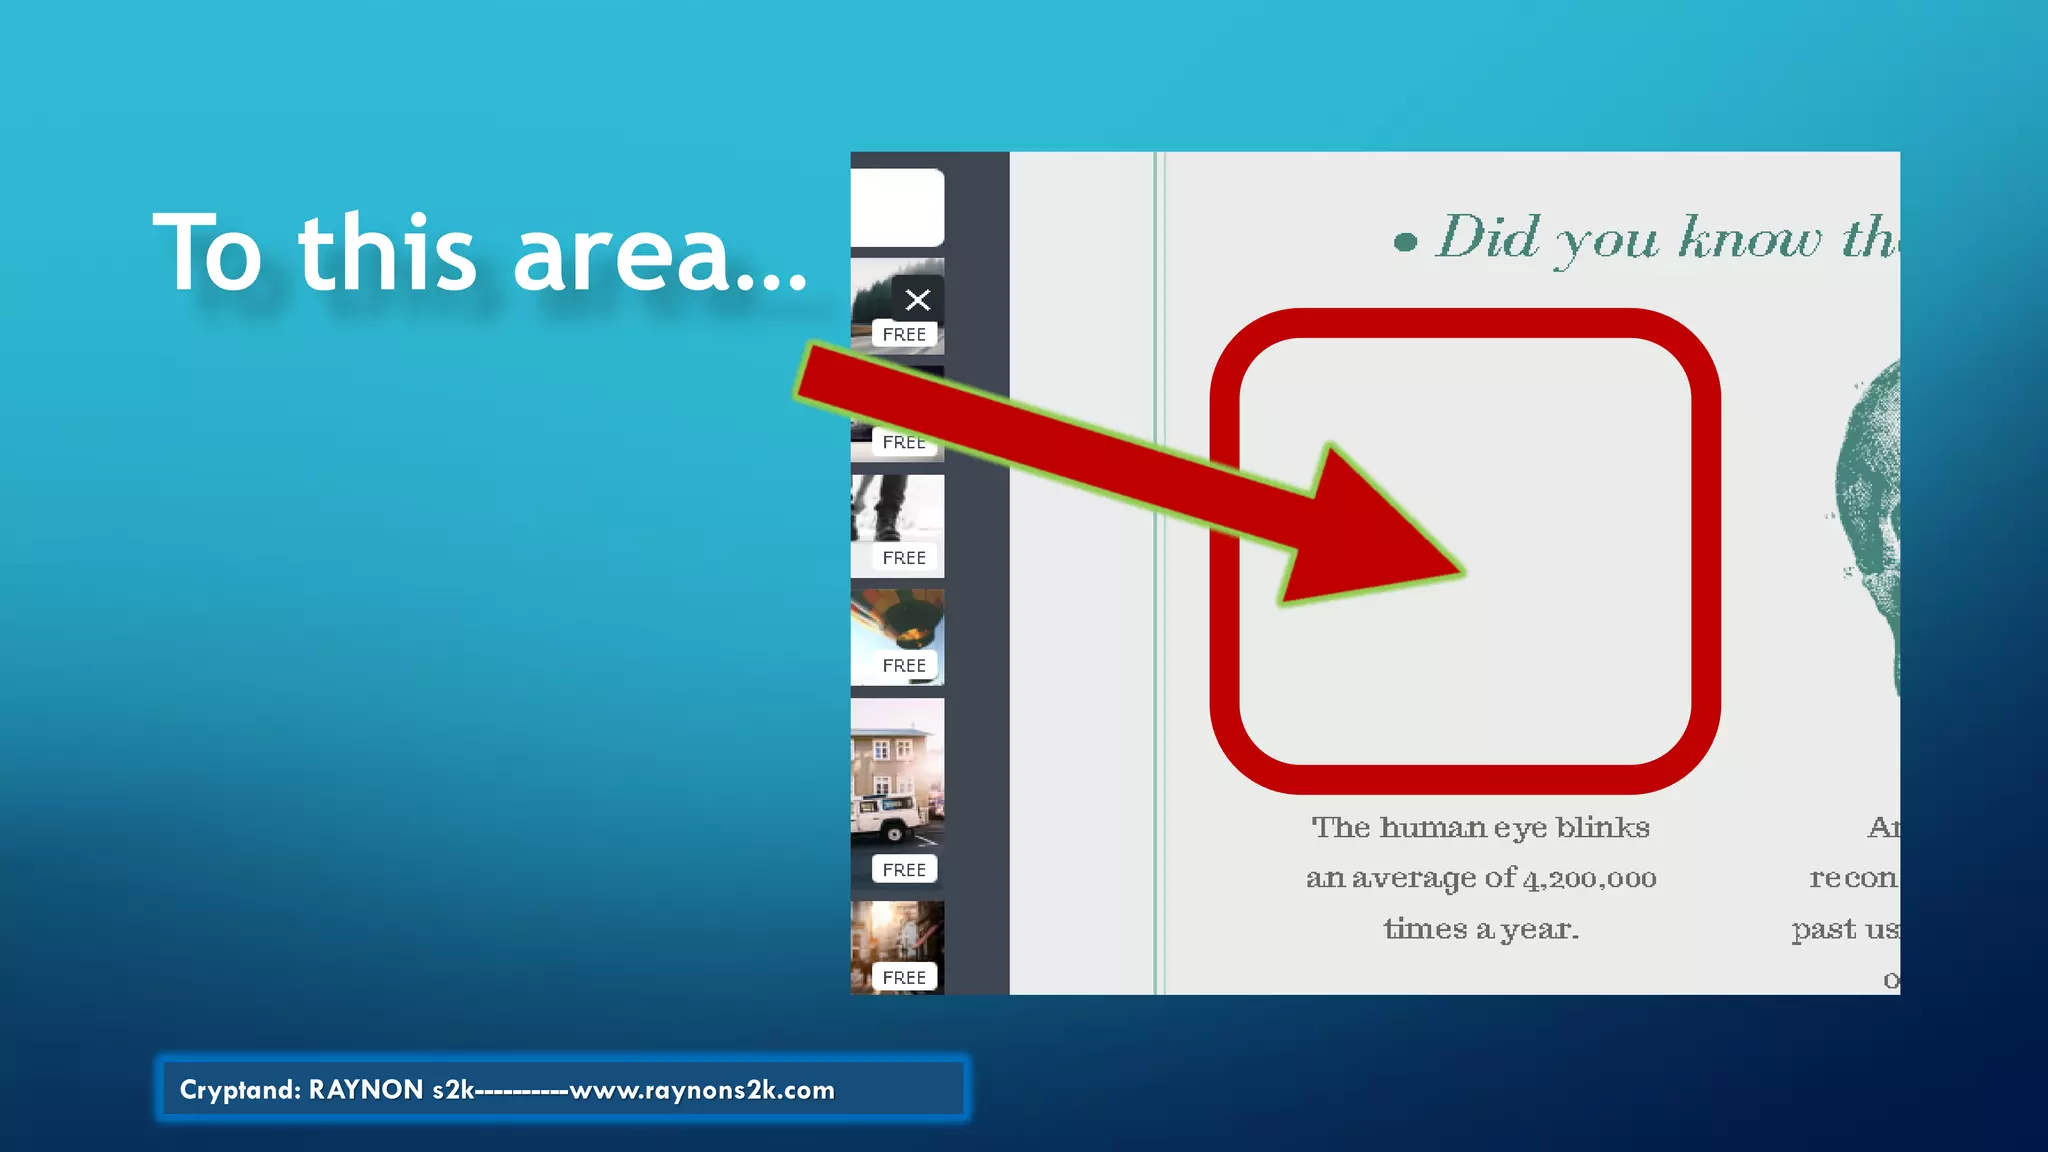Select the 'human eye blinks' text block
This screenshot has height=1152, width=2048.
click(1481, 877)
